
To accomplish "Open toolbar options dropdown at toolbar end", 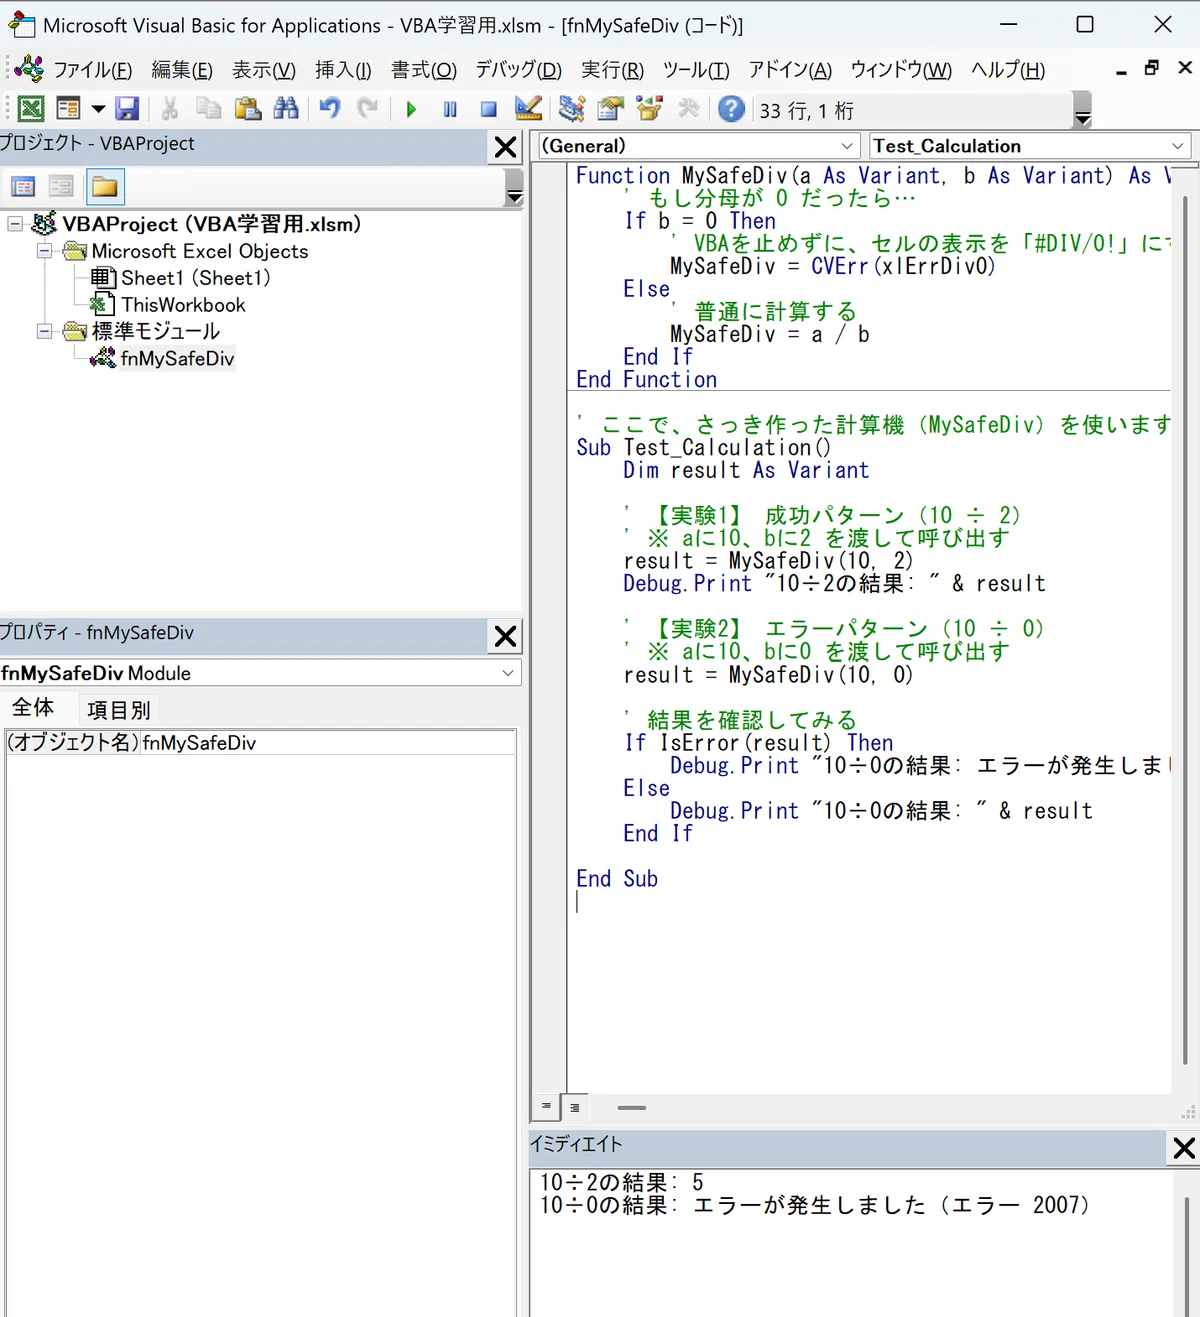I will (1082, 109).
